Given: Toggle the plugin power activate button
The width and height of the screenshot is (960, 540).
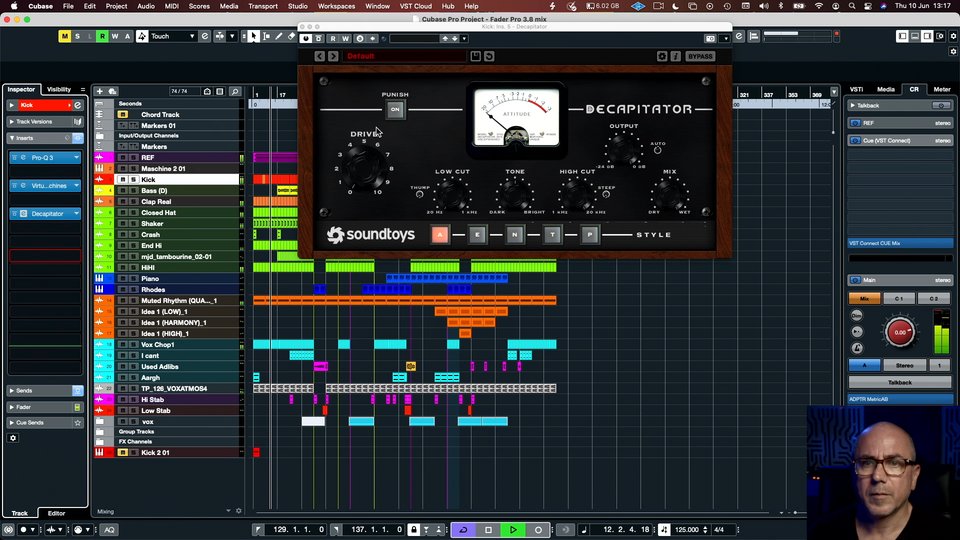Looking at the screenshot, I should pos(306,39).
